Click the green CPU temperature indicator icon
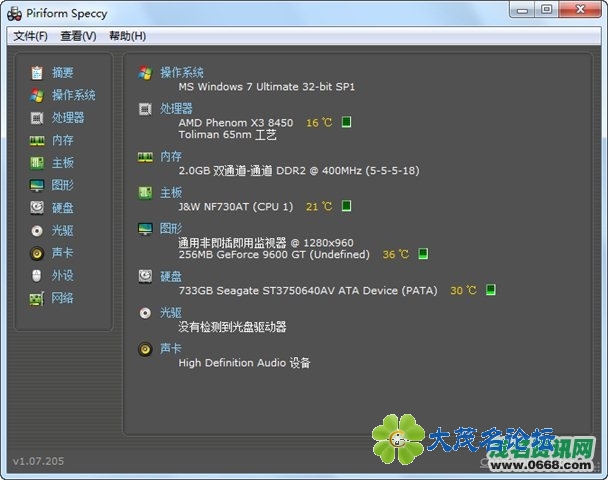 click(x=346, y=122)
